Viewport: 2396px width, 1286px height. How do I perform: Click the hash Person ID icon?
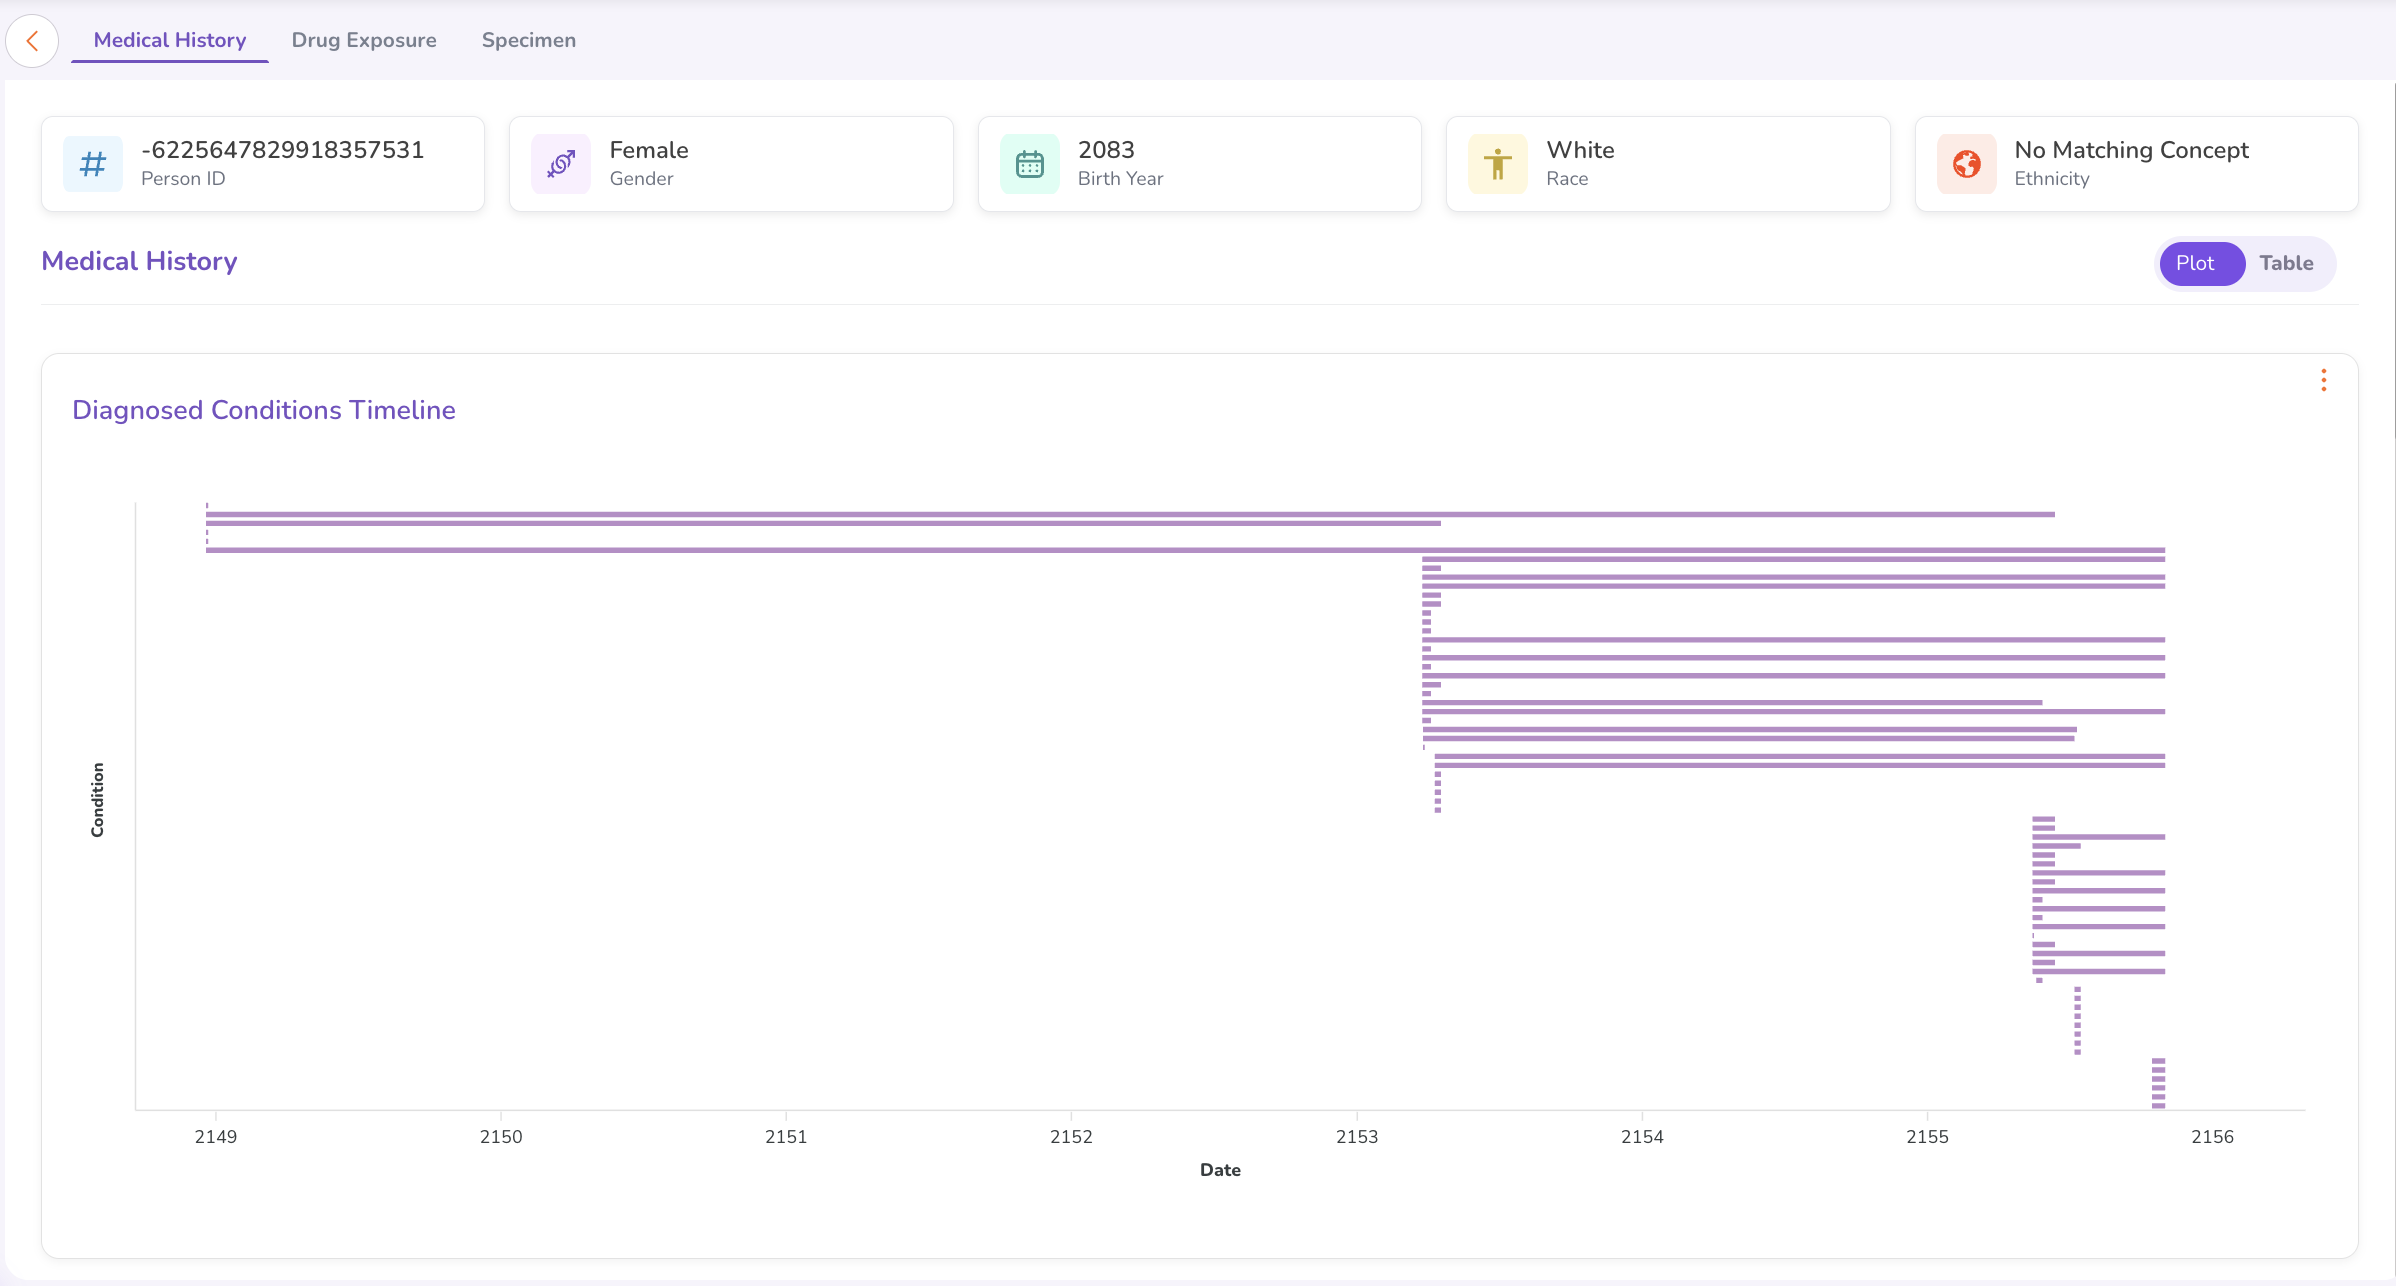[x=93, y=164]
